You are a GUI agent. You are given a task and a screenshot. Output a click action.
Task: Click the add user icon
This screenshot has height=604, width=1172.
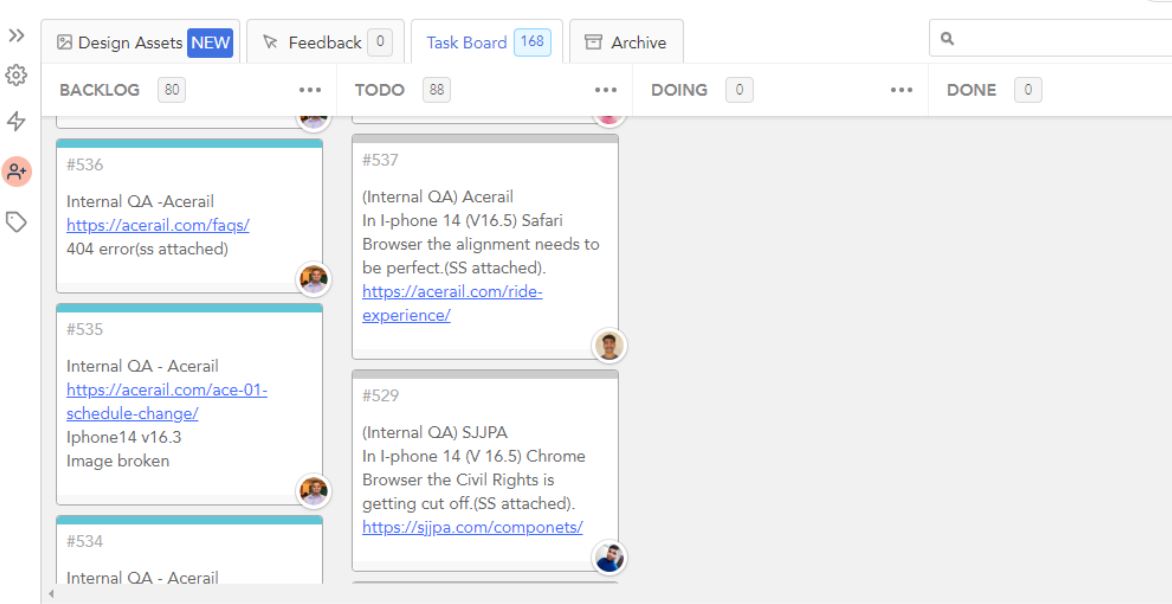tap(16, 171)
